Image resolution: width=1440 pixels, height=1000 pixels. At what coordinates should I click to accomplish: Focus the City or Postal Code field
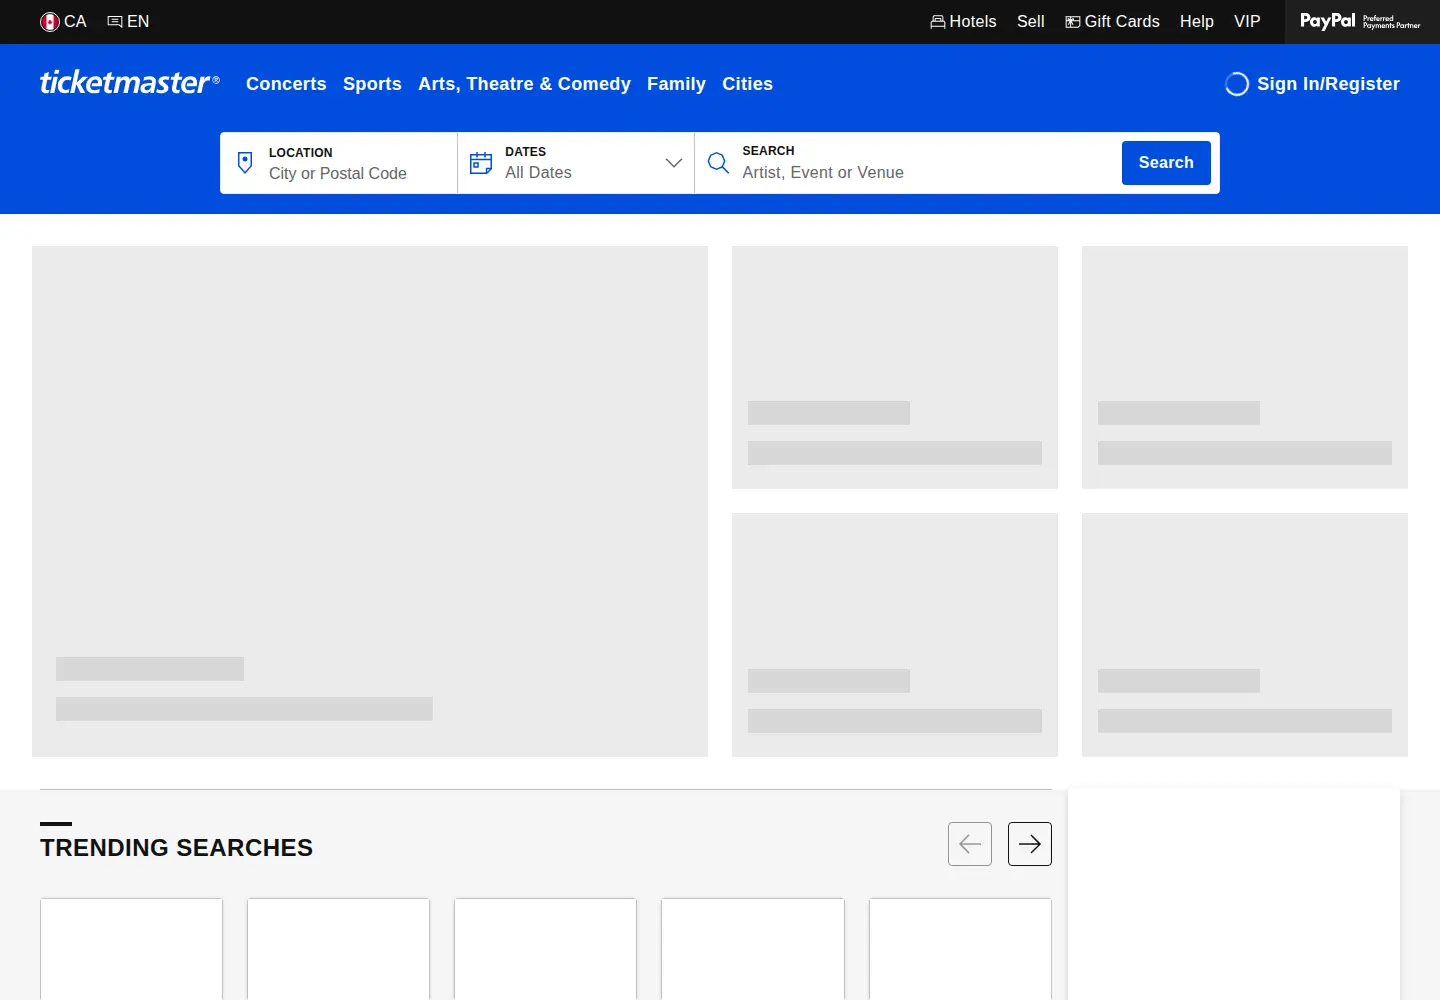point(358,173)
